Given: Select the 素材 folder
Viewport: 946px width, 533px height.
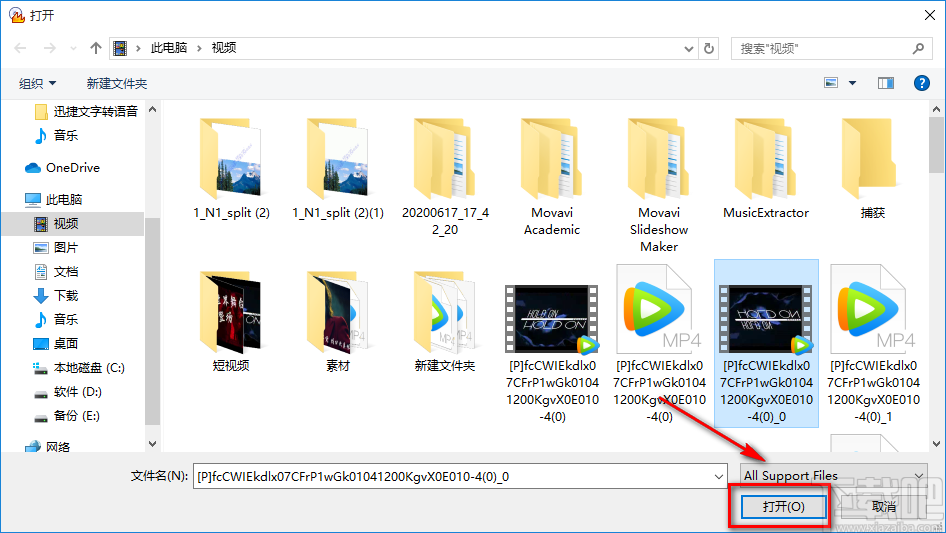Looking at the screenshot, I should [x=338, y=321].
